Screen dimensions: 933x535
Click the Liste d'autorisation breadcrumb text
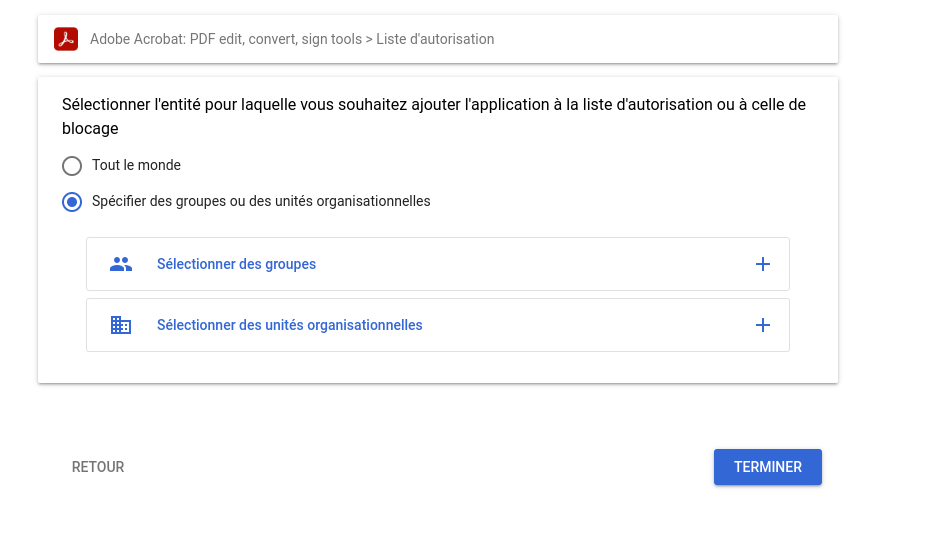pos(435,39)
